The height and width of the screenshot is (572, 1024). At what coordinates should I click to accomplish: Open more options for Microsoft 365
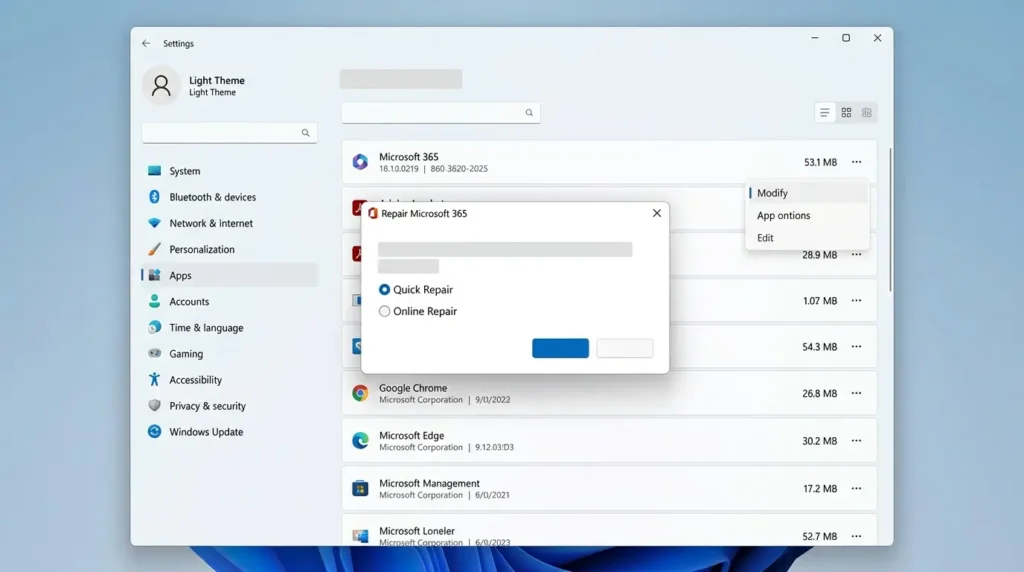click(x=856, y=162)
